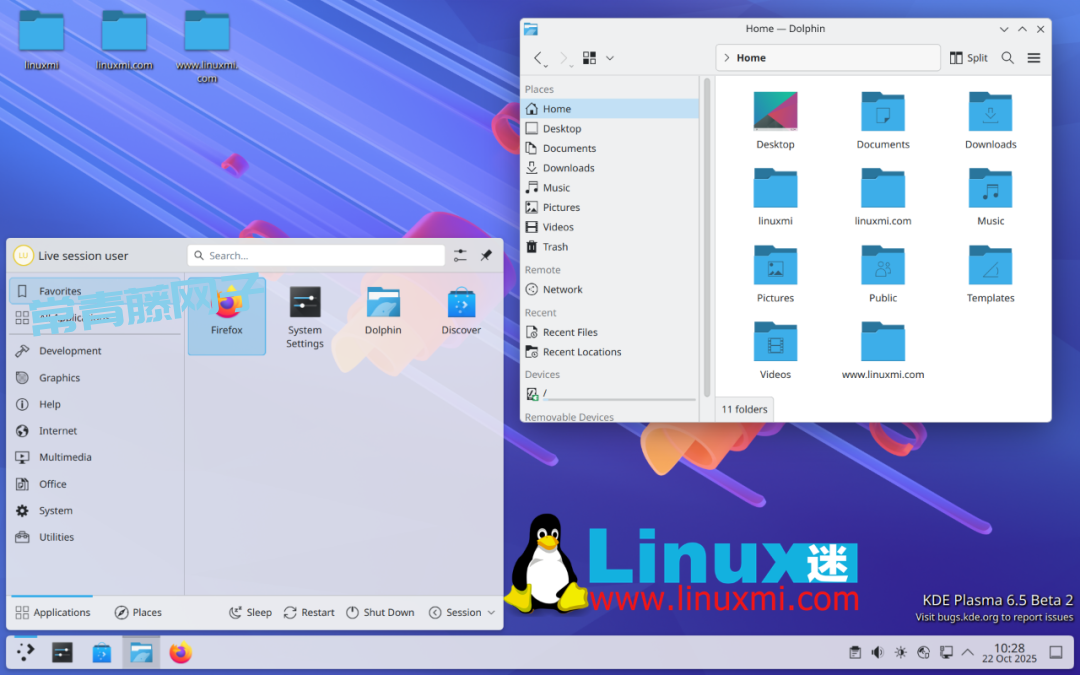This screenshot has height=675, width=1080.
Task: Switch to Places view in launcher
Action: [138, 612]
